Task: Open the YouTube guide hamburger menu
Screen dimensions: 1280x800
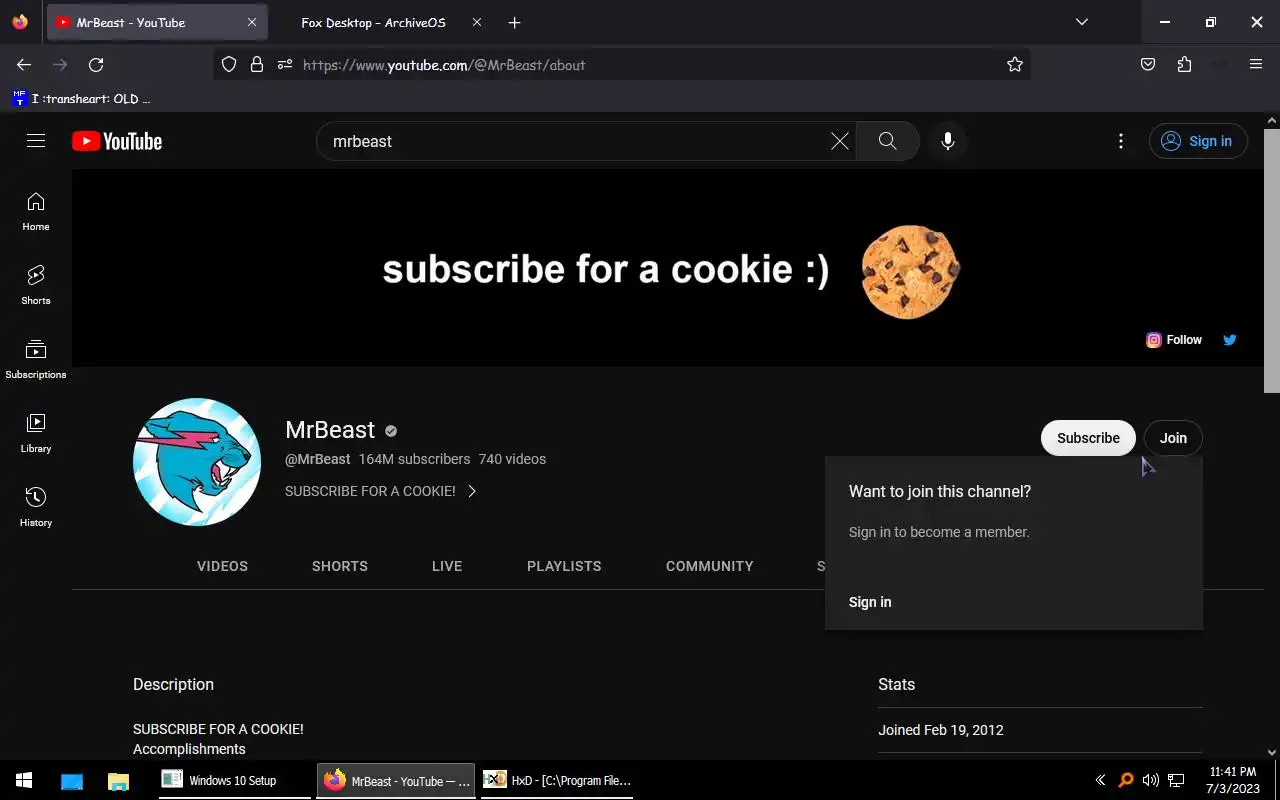Action: [x=36, y=141]
